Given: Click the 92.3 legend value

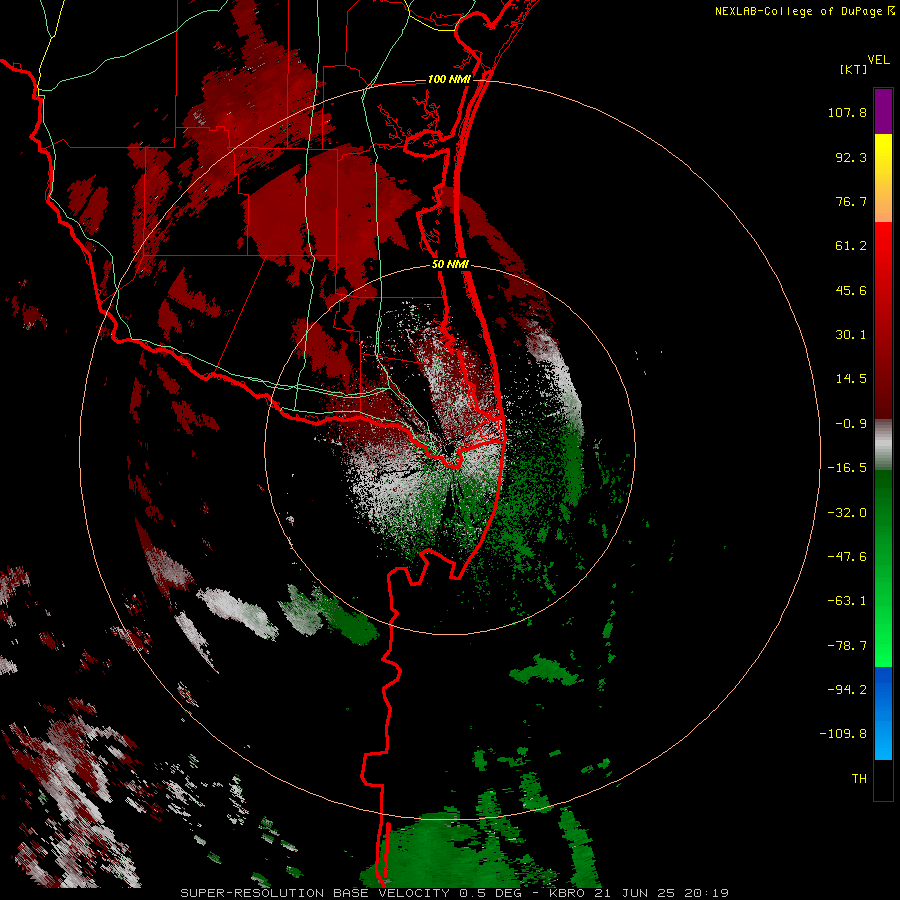Looking at the screenshot, I should [x=851, y=157].
